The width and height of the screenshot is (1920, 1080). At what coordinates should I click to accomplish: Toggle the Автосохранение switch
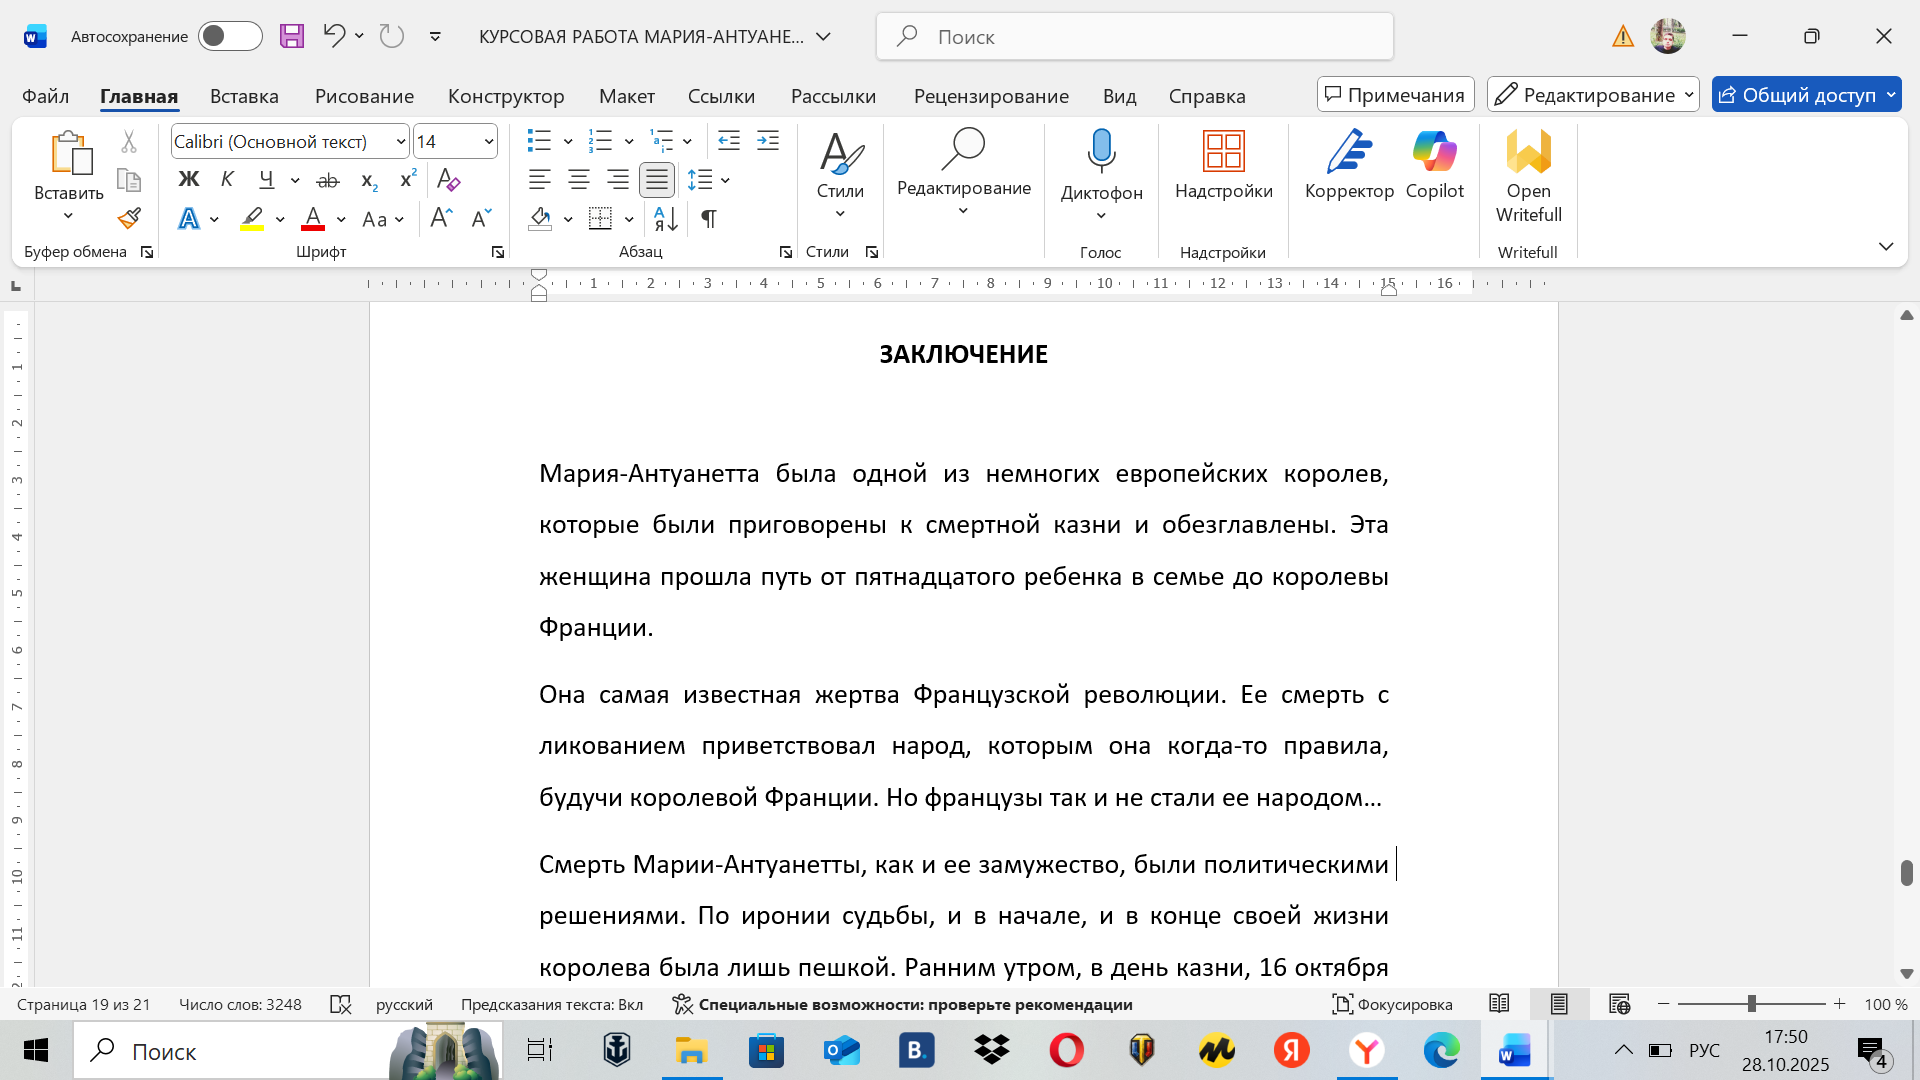(230, 37)
